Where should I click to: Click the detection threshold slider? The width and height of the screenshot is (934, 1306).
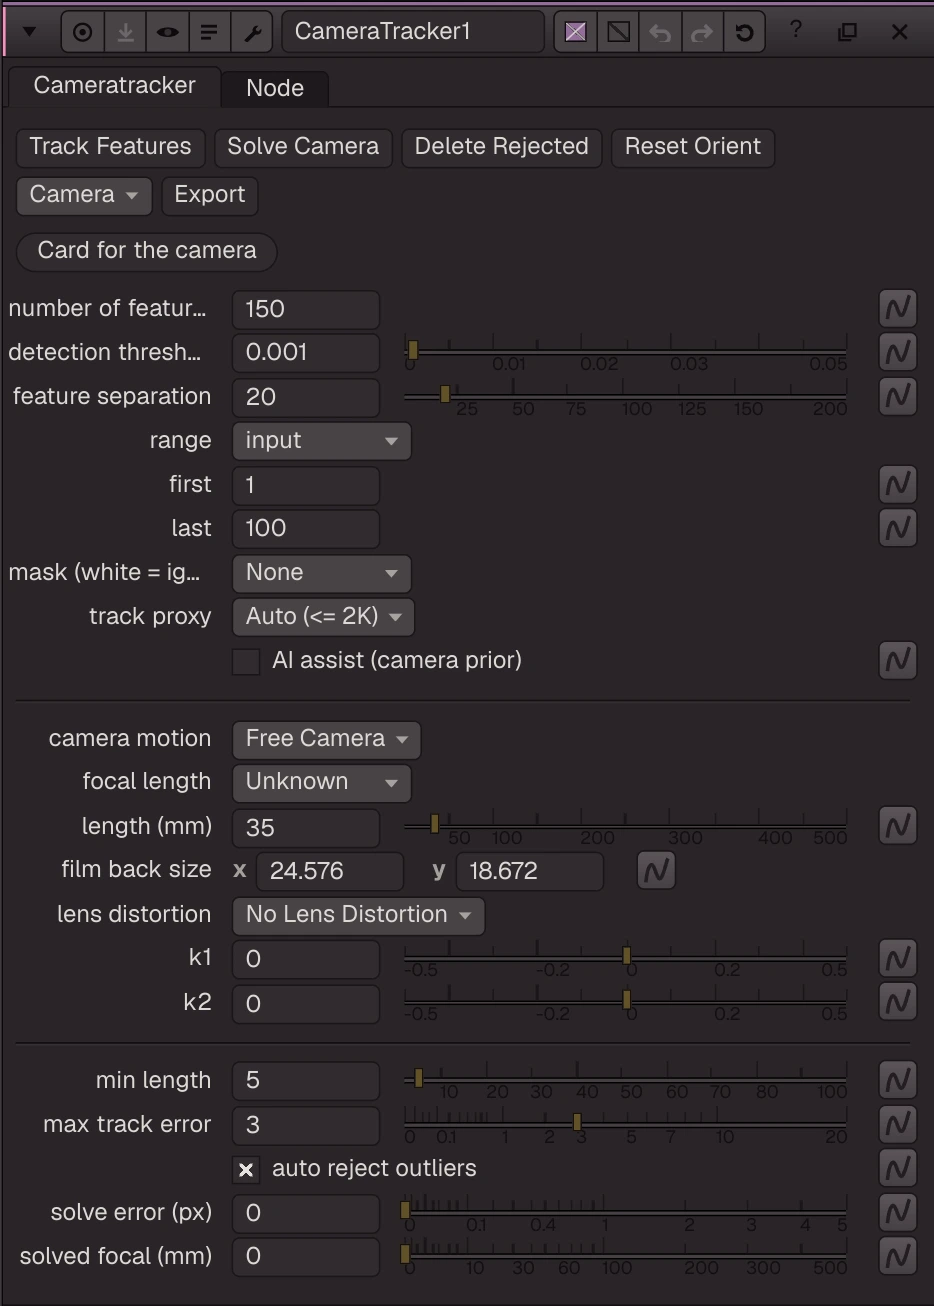(626, 351)
